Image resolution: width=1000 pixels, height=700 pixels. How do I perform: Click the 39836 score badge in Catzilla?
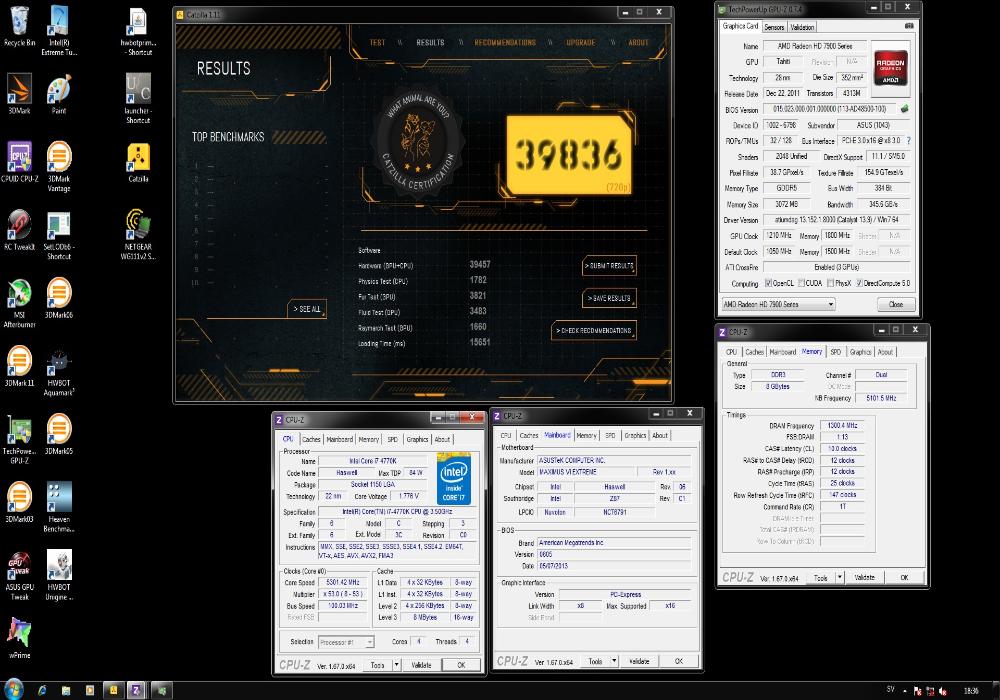click(x=569, y=155)
